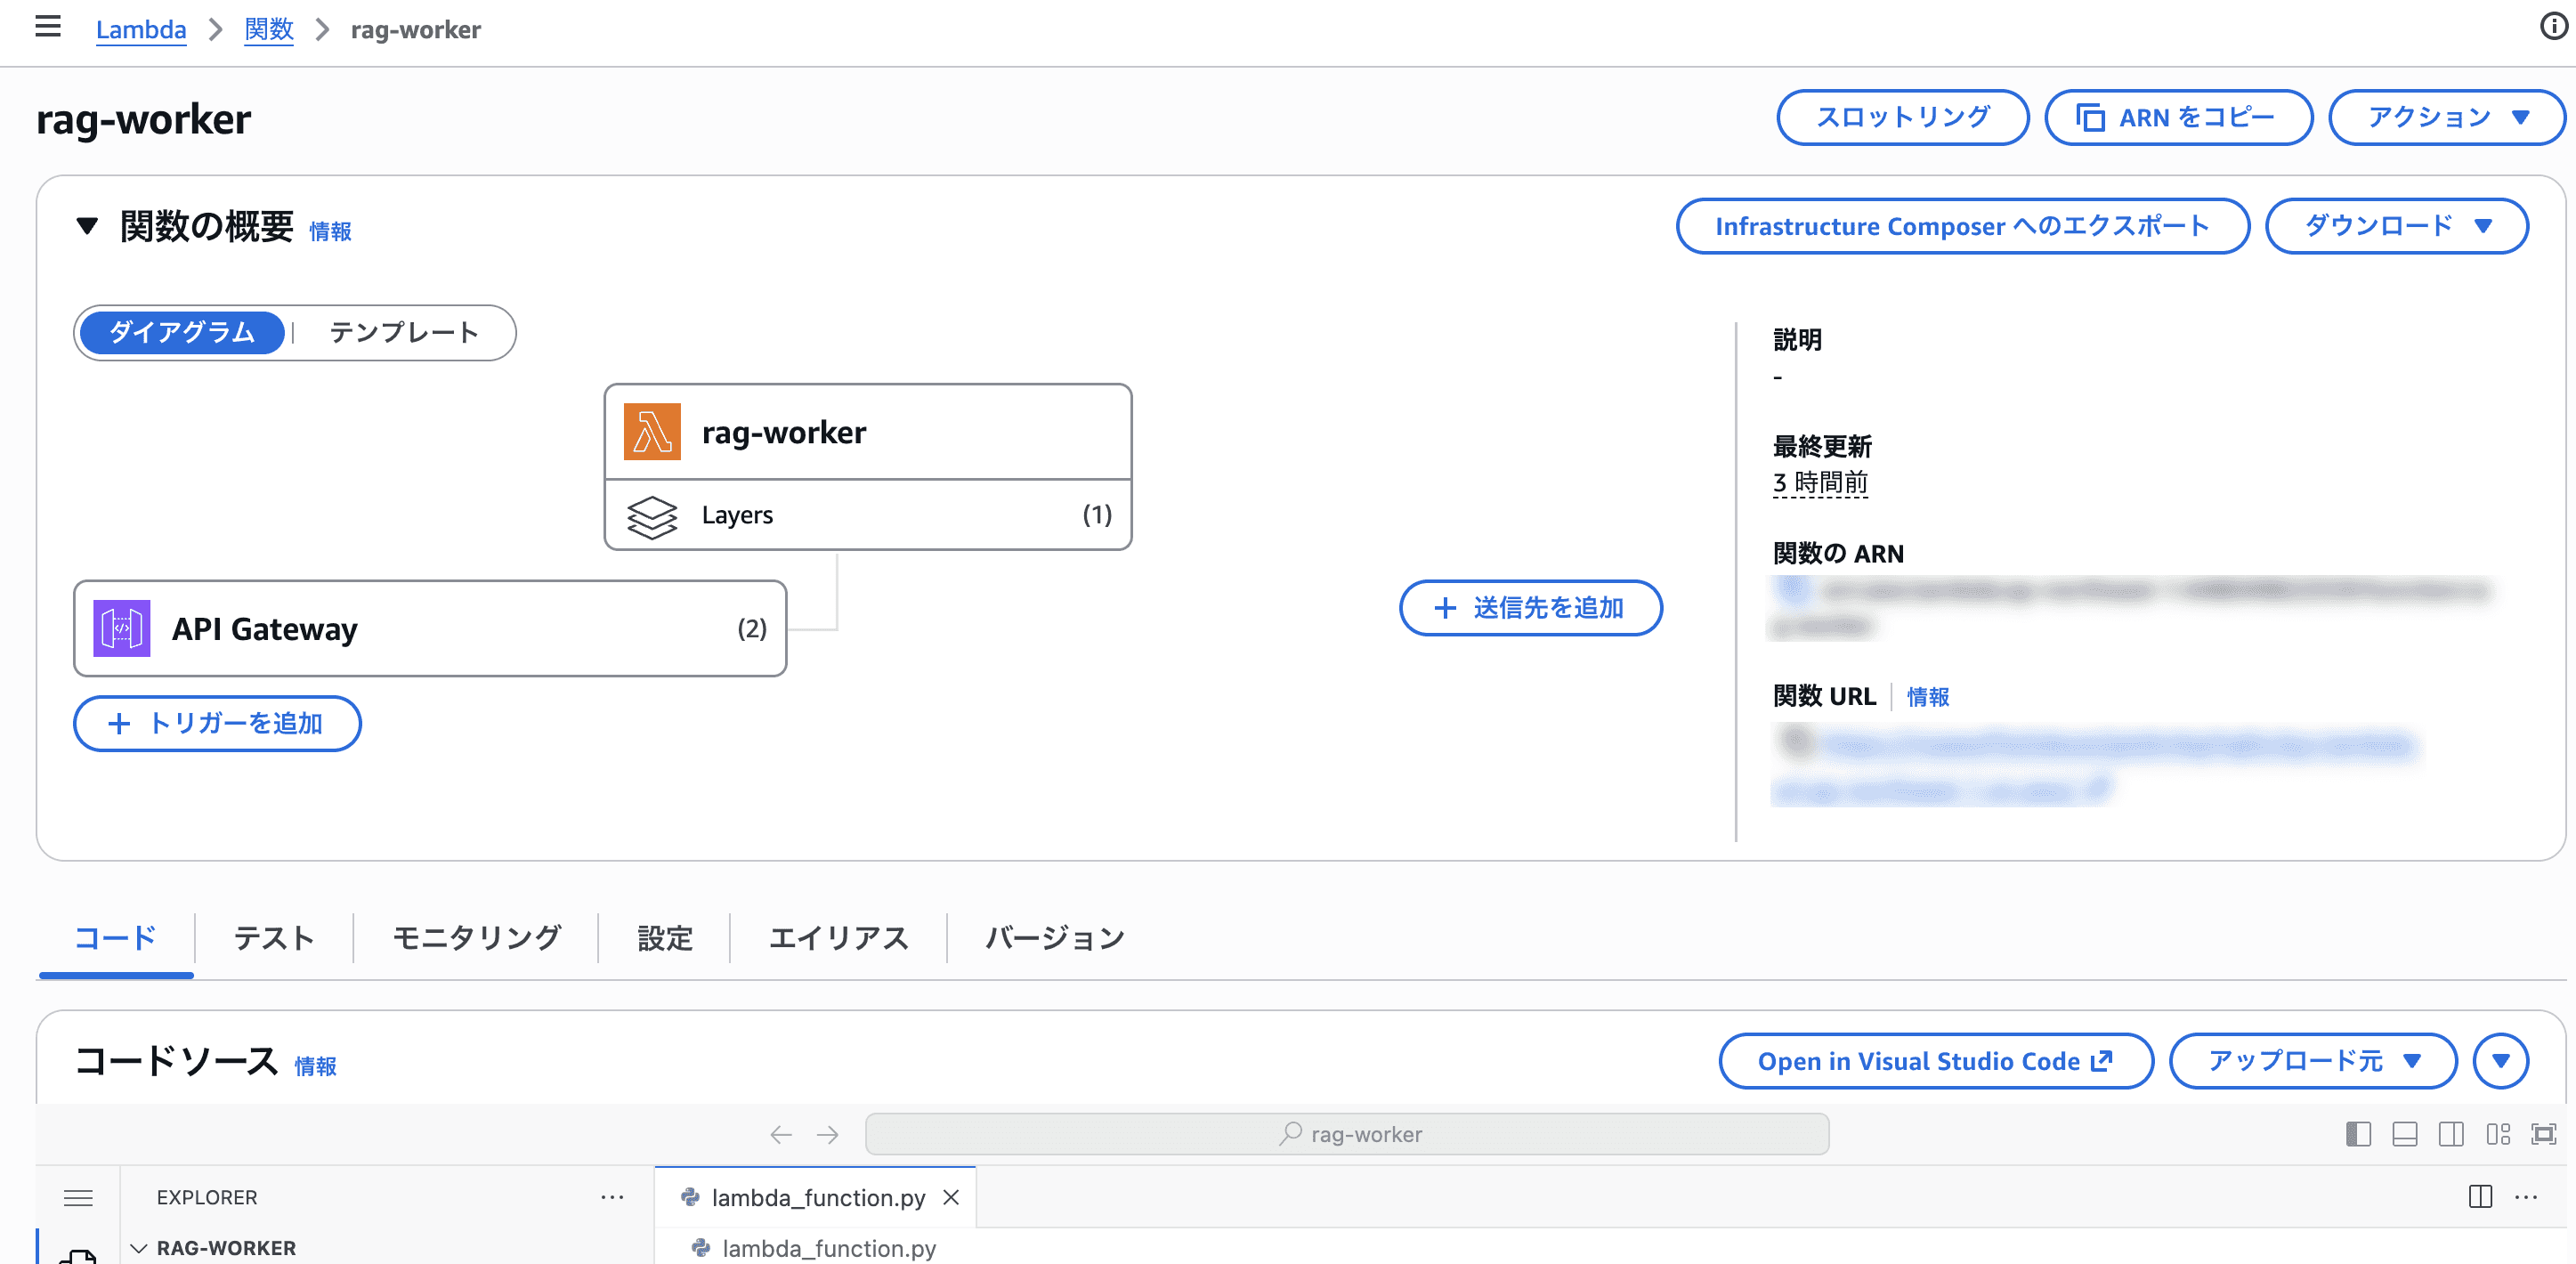Toggle the editor primary sidebar layout icon
The height and width of the screenshot is (1264, 2576).
2358,1134
